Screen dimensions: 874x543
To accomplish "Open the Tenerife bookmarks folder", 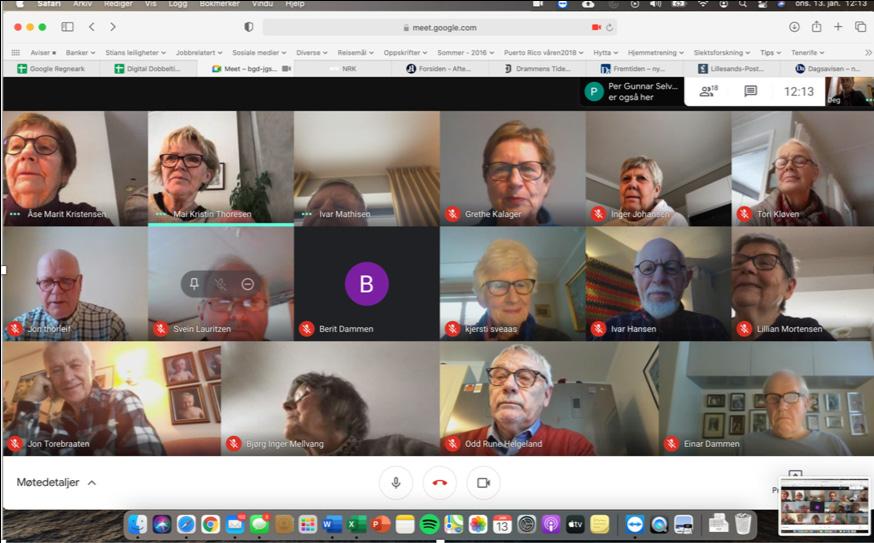I will [808, 52].
